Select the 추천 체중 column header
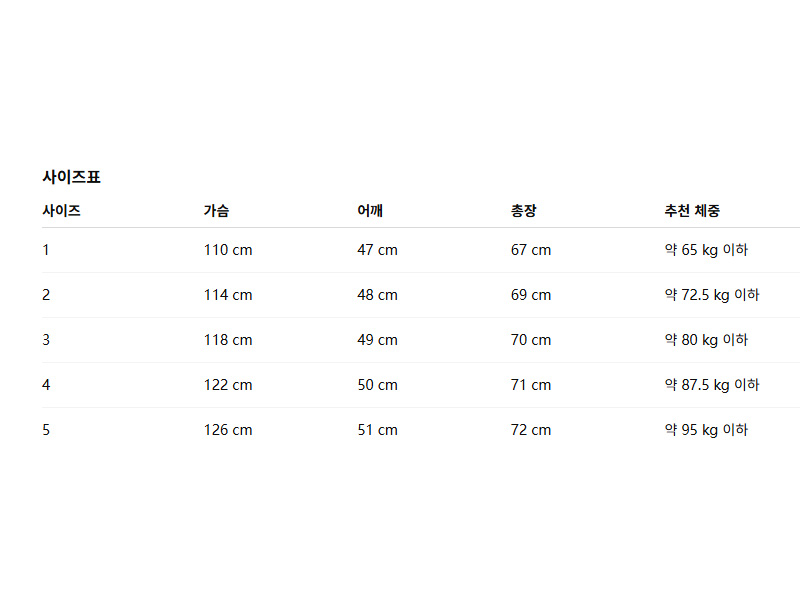The height and width of the screenshot is (600, 800). (x=692, y=211)
